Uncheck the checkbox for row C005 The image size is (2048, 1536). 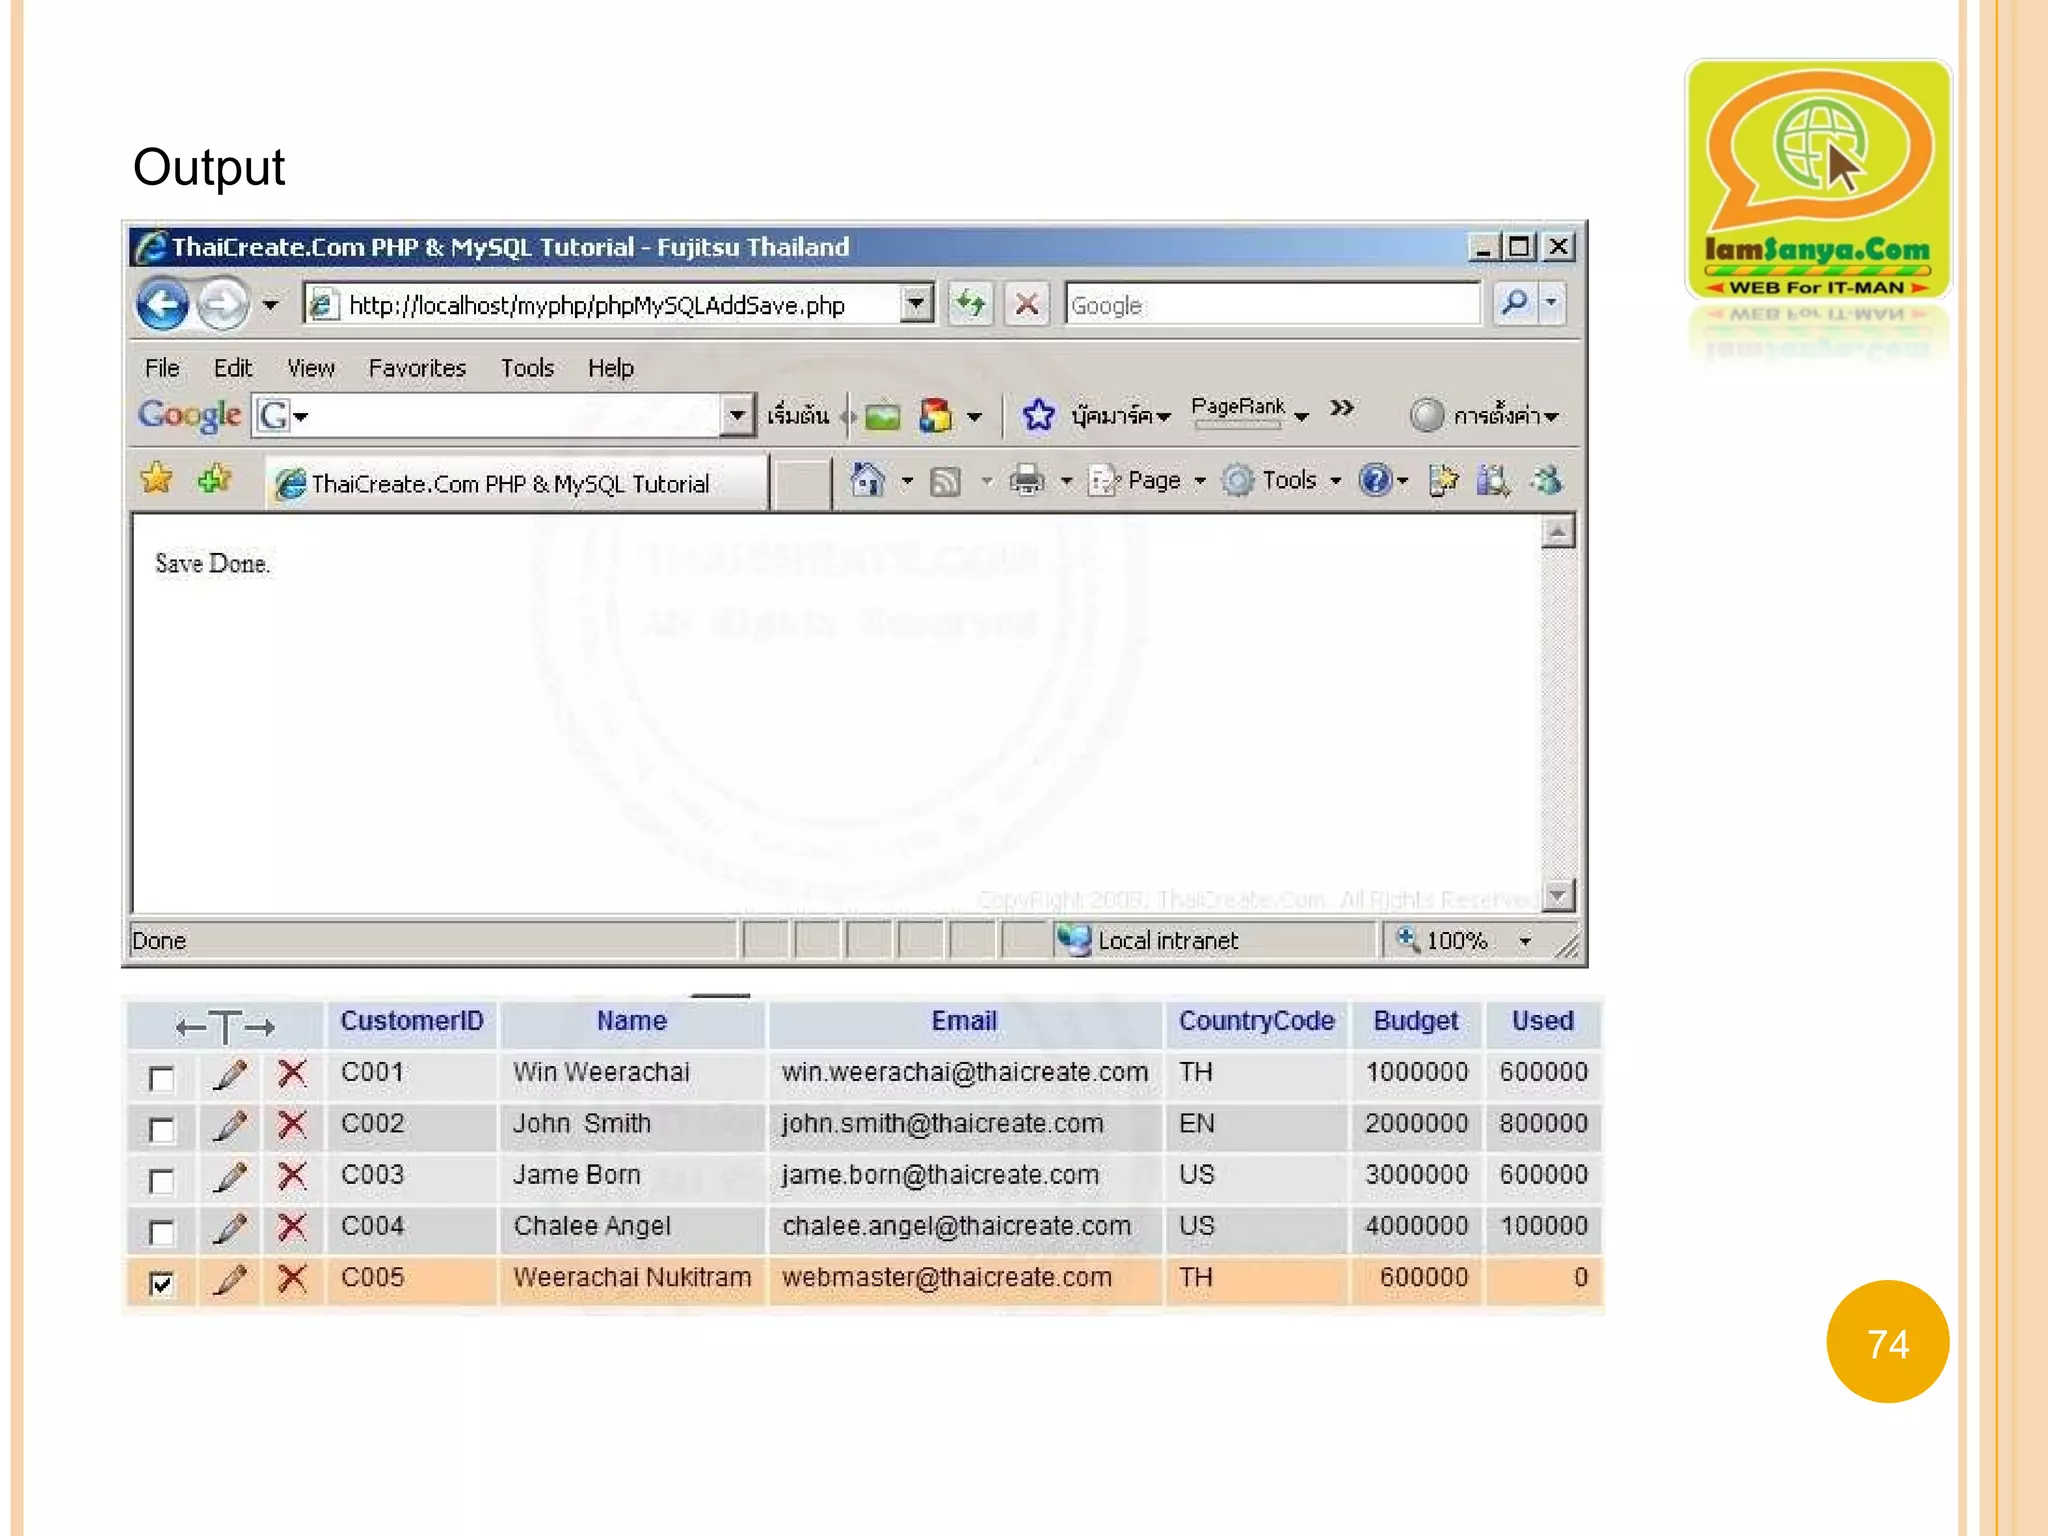pos(161,1283)
